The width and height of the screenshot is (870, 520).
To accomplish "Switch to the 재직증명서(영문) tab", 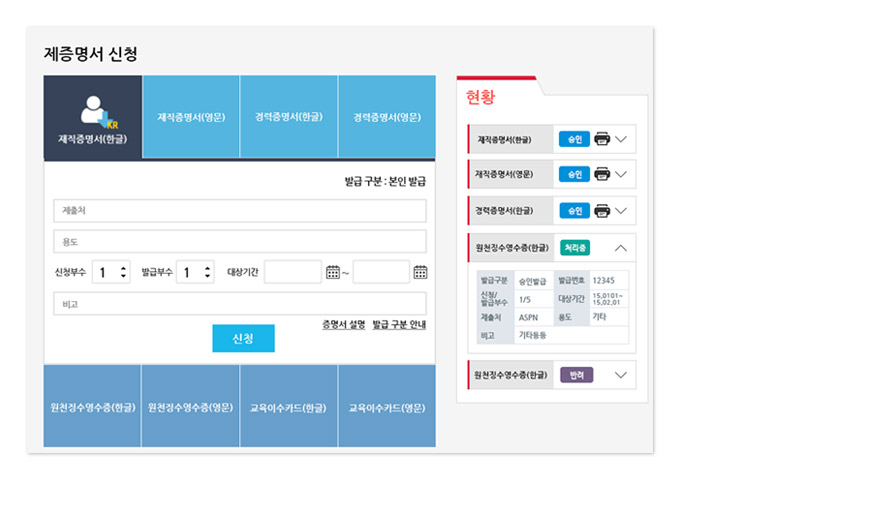I will 191,117.
